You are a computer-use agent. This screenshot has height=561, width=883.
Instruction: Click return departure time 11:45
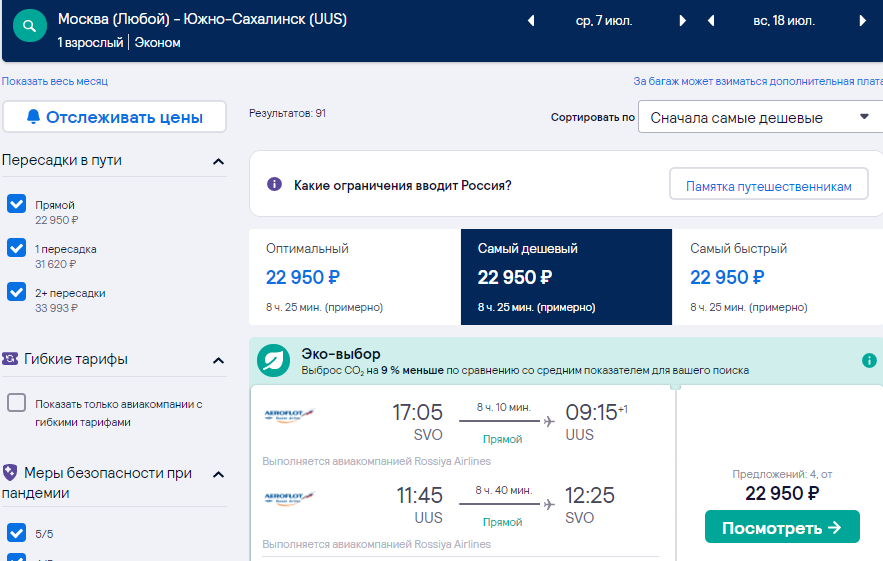pyautogui.click(x=420, y=496)
